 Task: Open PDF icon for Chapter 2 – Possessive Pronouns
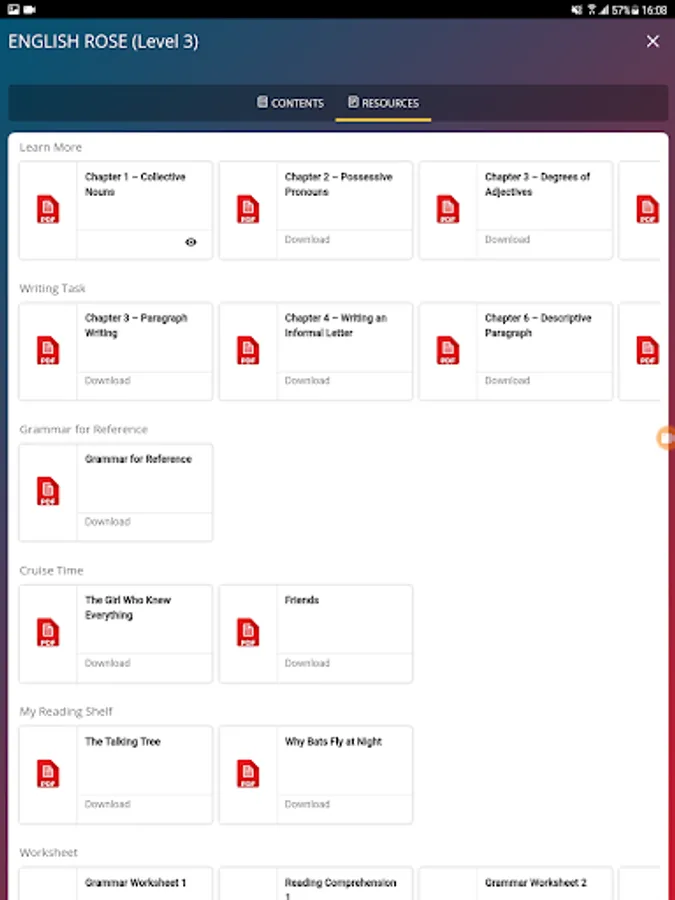tap(248, 210)
